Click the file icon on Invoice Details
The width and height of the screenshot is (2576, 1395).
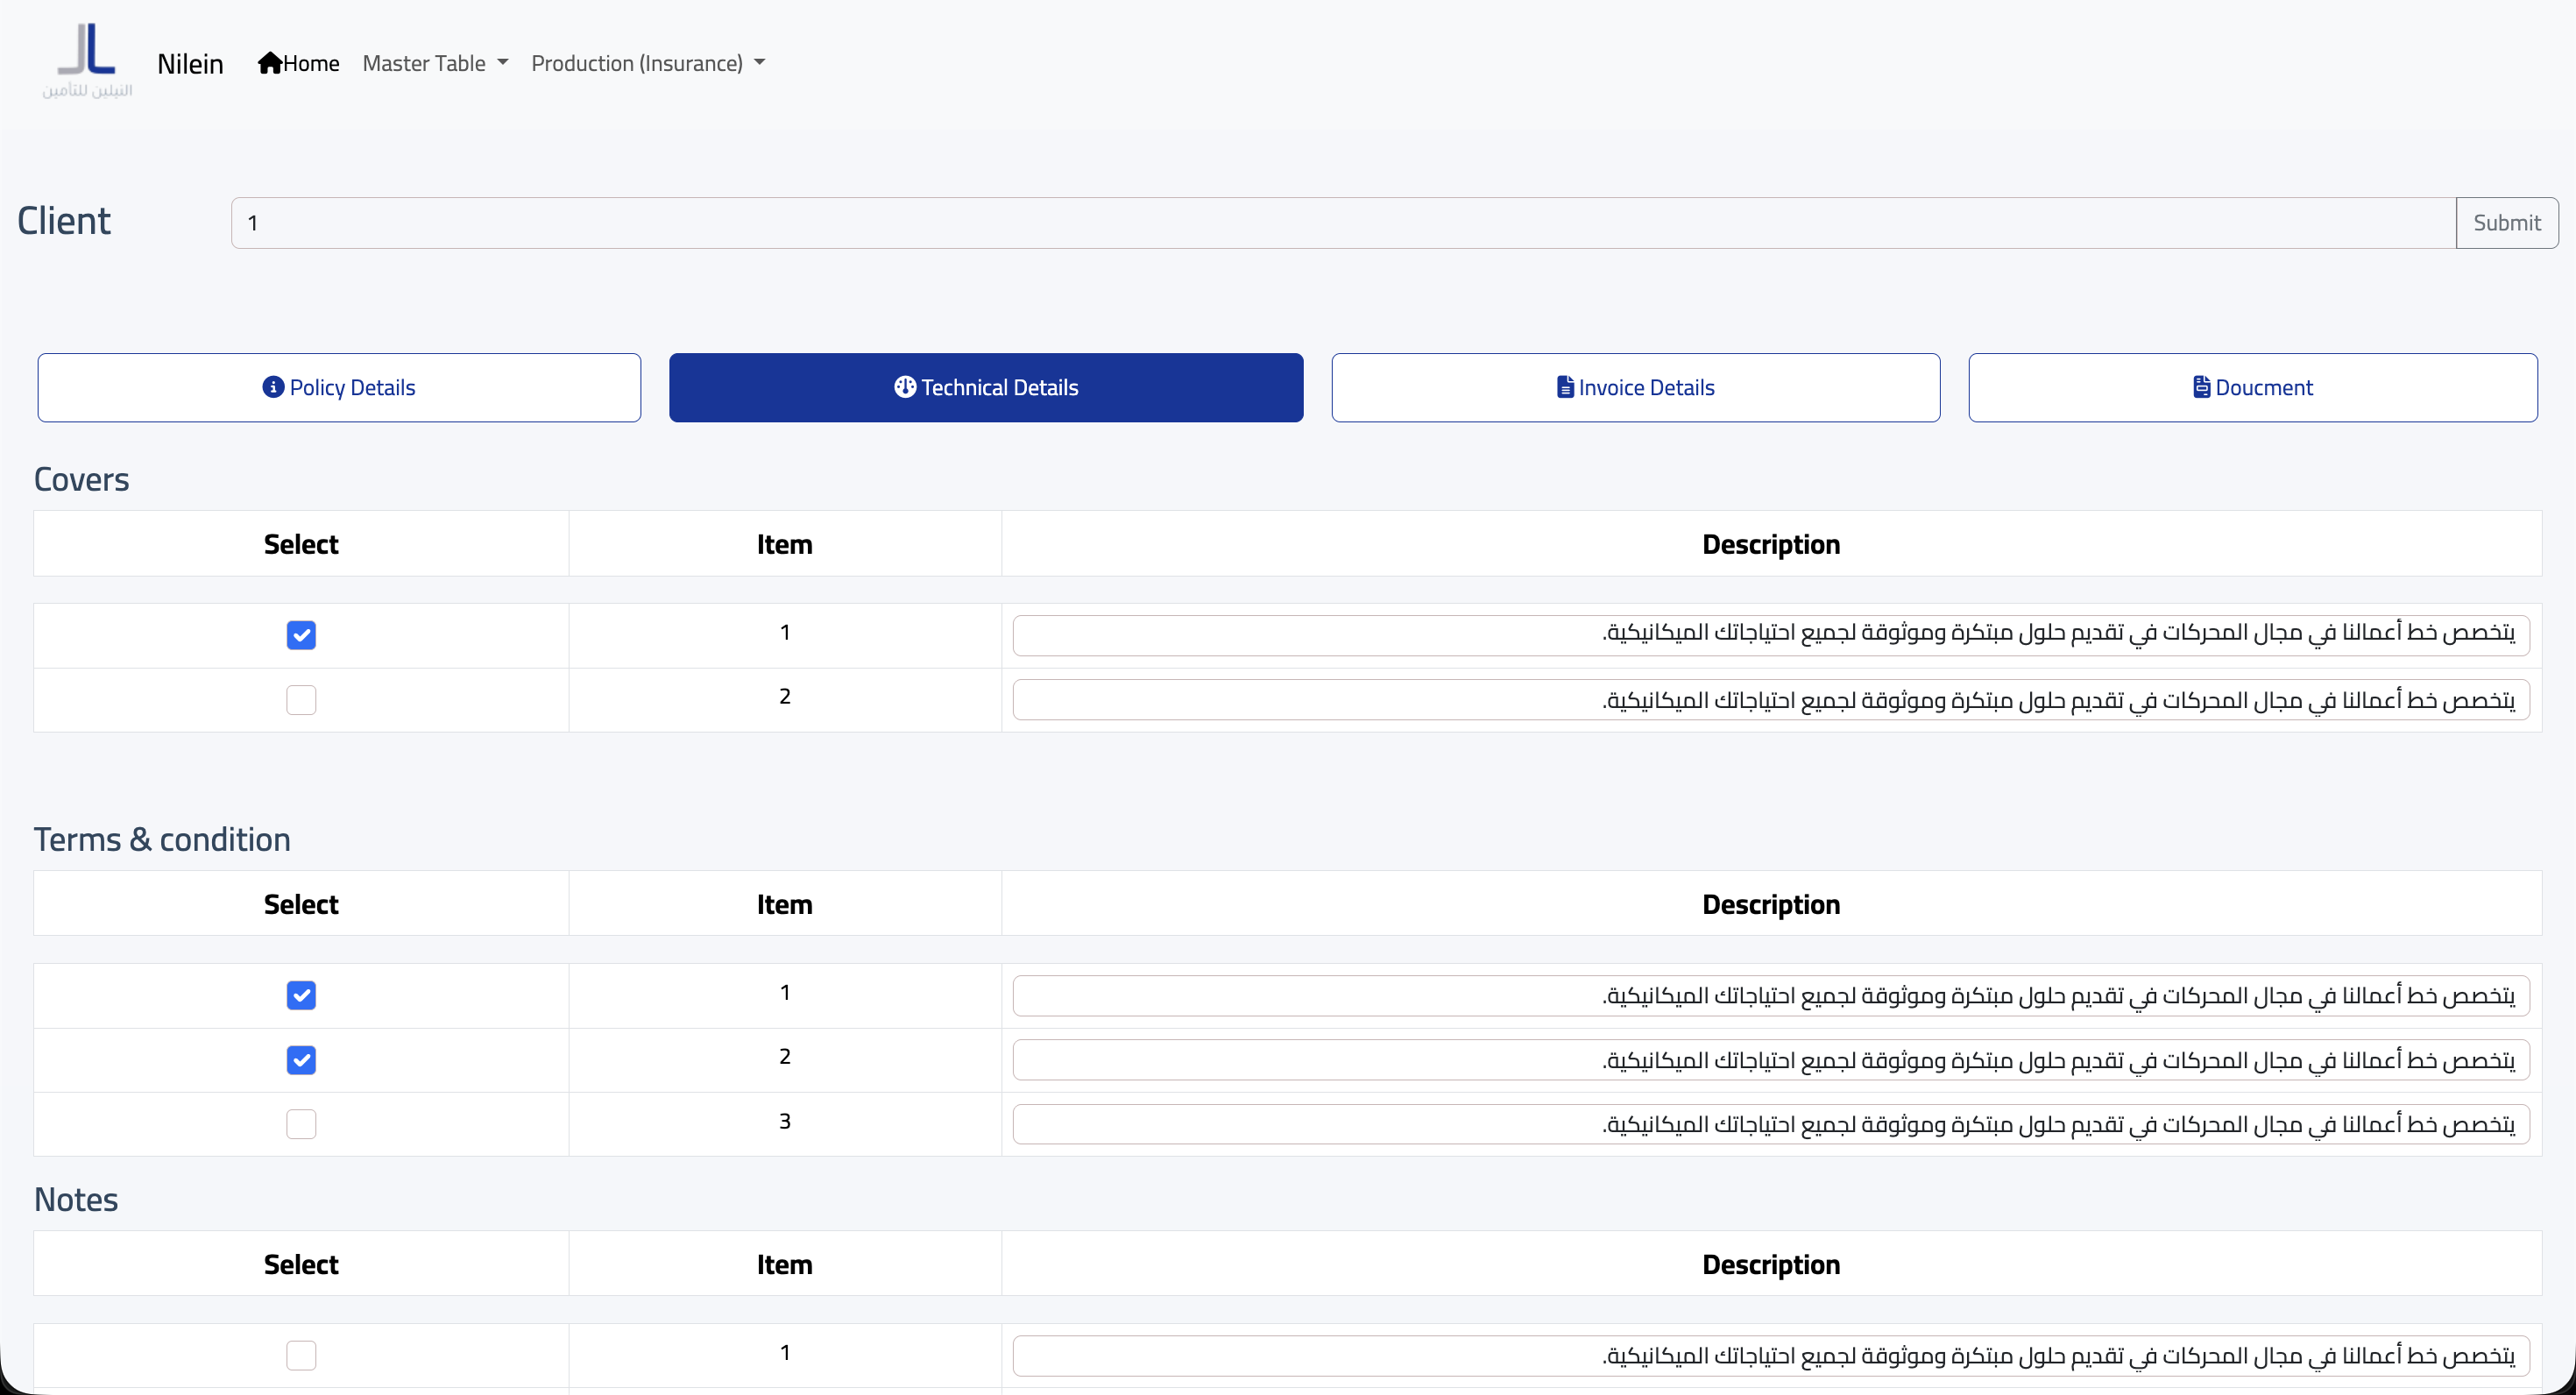coord(1565,387)
